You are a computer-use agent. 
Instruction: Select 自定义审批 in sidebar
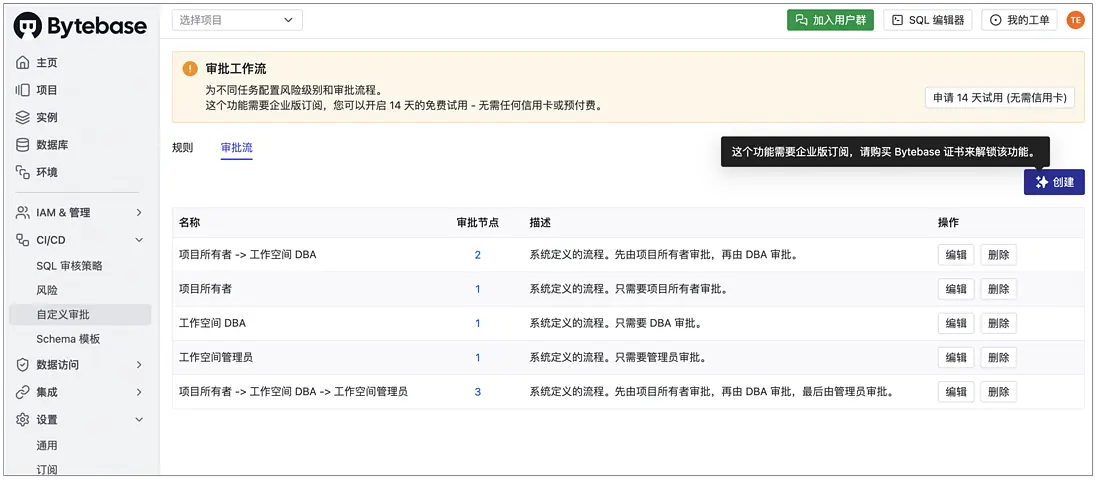click(80, 314)
